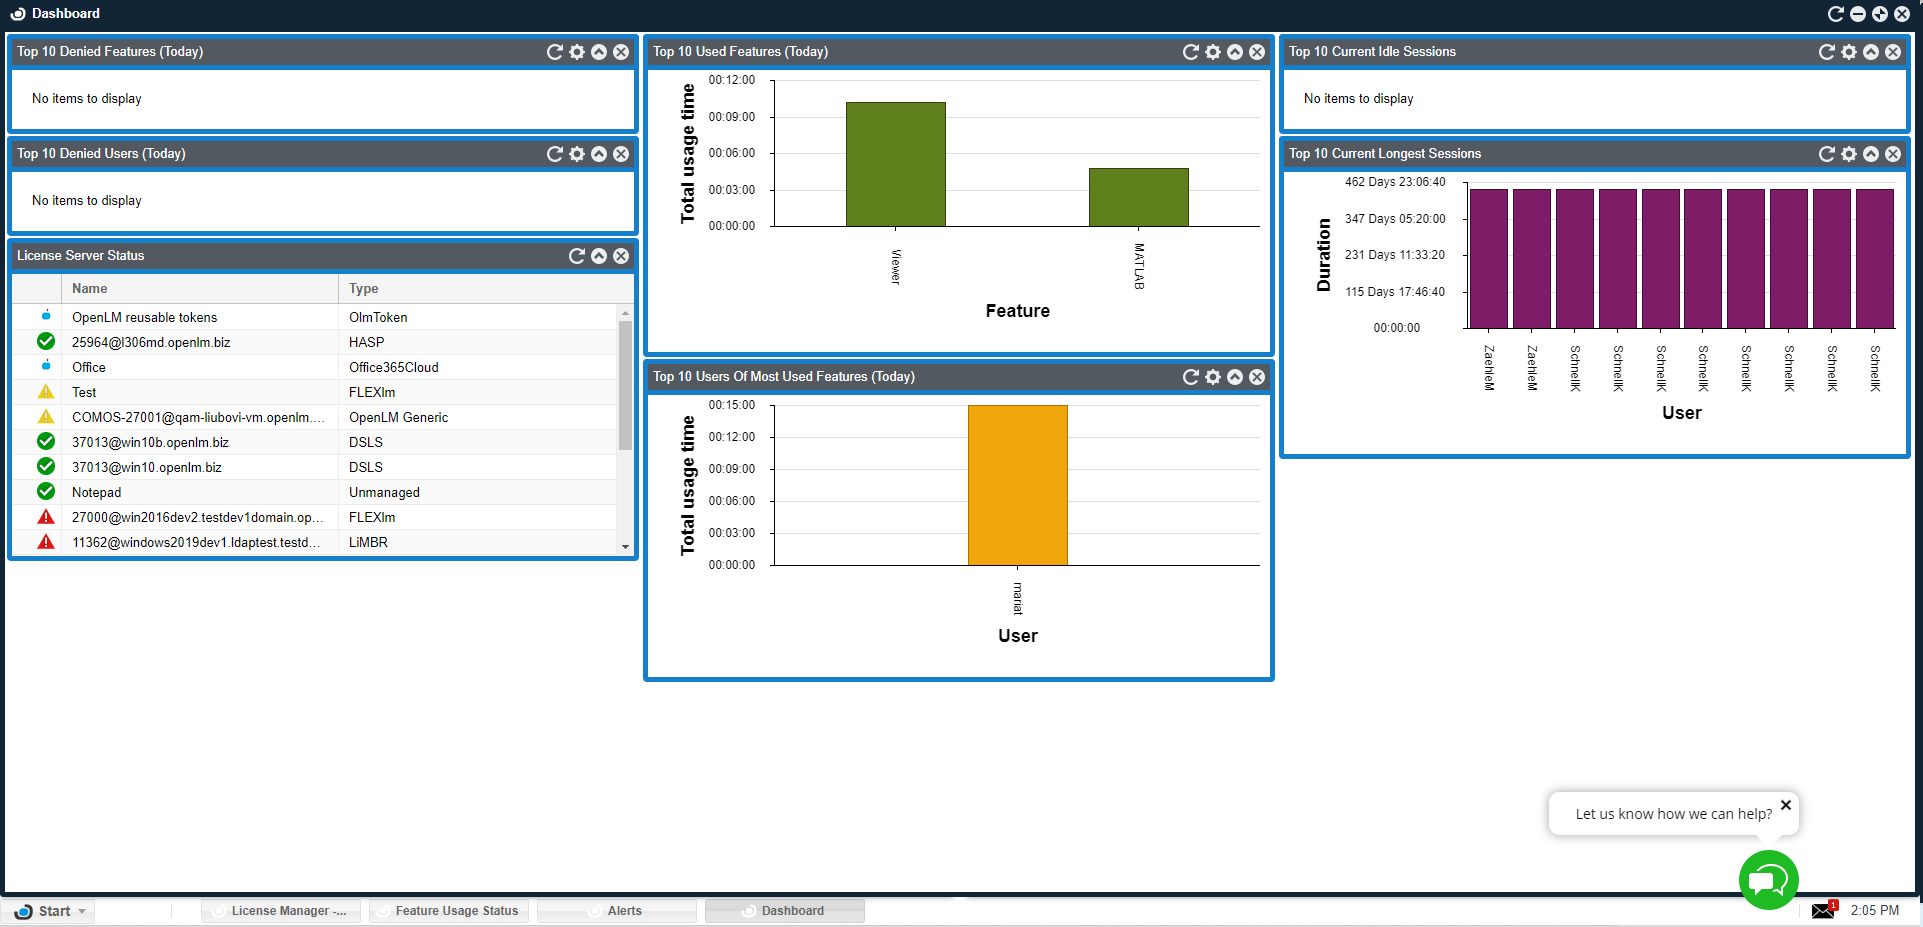
Task: Select the OpenLM reusable tokens row
Action: tap(144, 318)
